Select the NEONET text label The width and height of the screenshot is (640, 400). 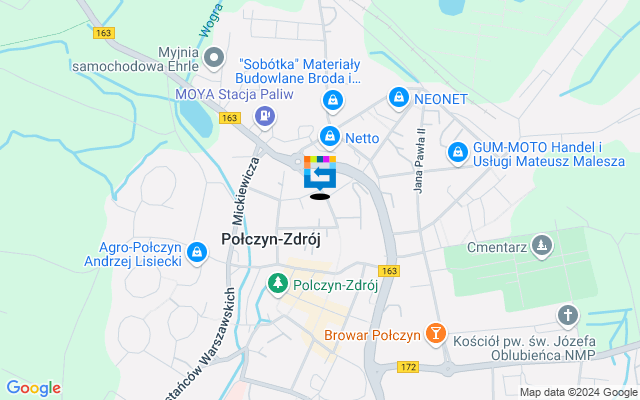pyautogui.click(x=441, y=99)
